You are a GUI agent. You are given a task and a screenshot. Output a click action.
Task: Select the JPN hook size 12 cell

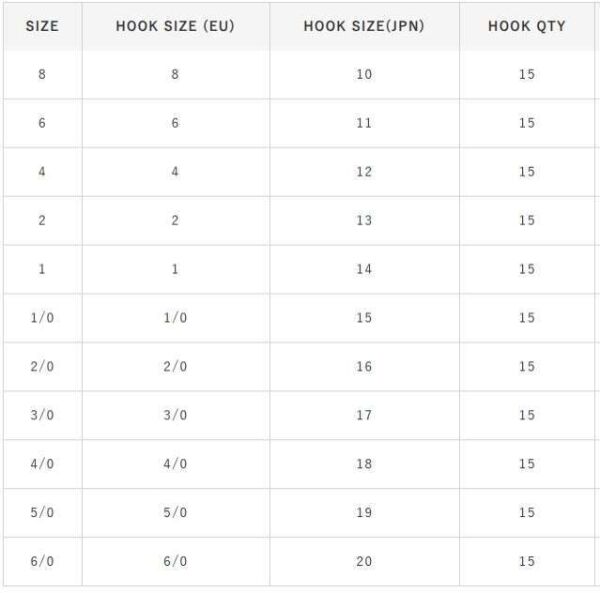(364, 172)
